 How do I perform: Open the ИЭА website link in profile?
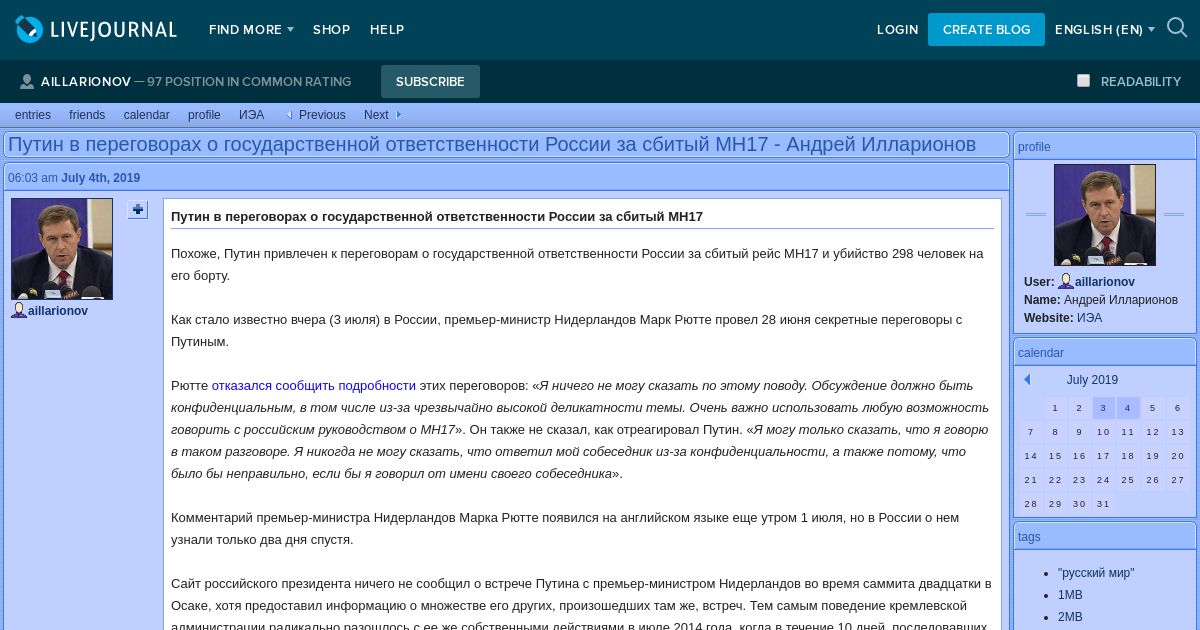(1089, 318)
